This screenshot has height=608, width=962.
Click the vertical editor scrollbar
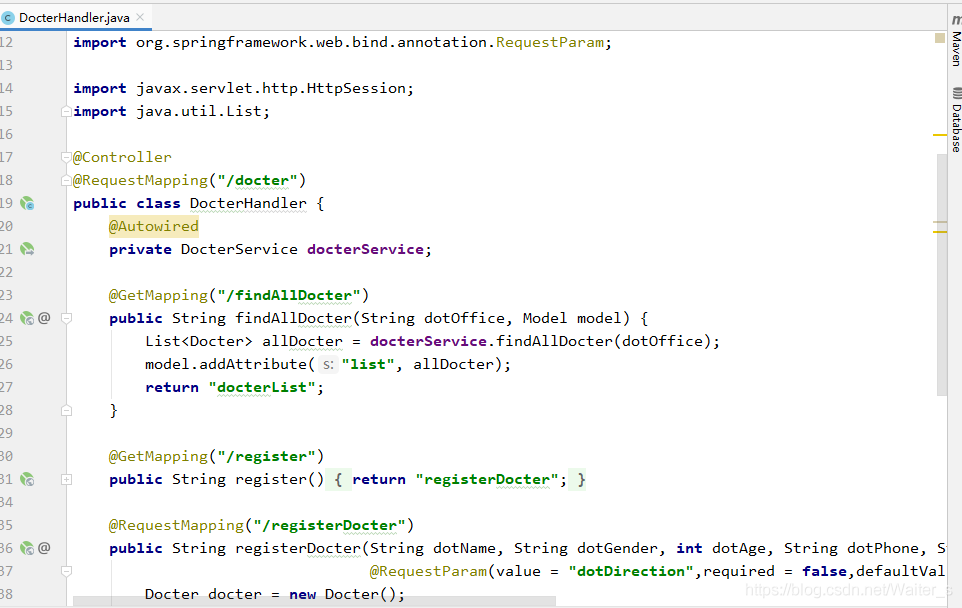(942, 275)
